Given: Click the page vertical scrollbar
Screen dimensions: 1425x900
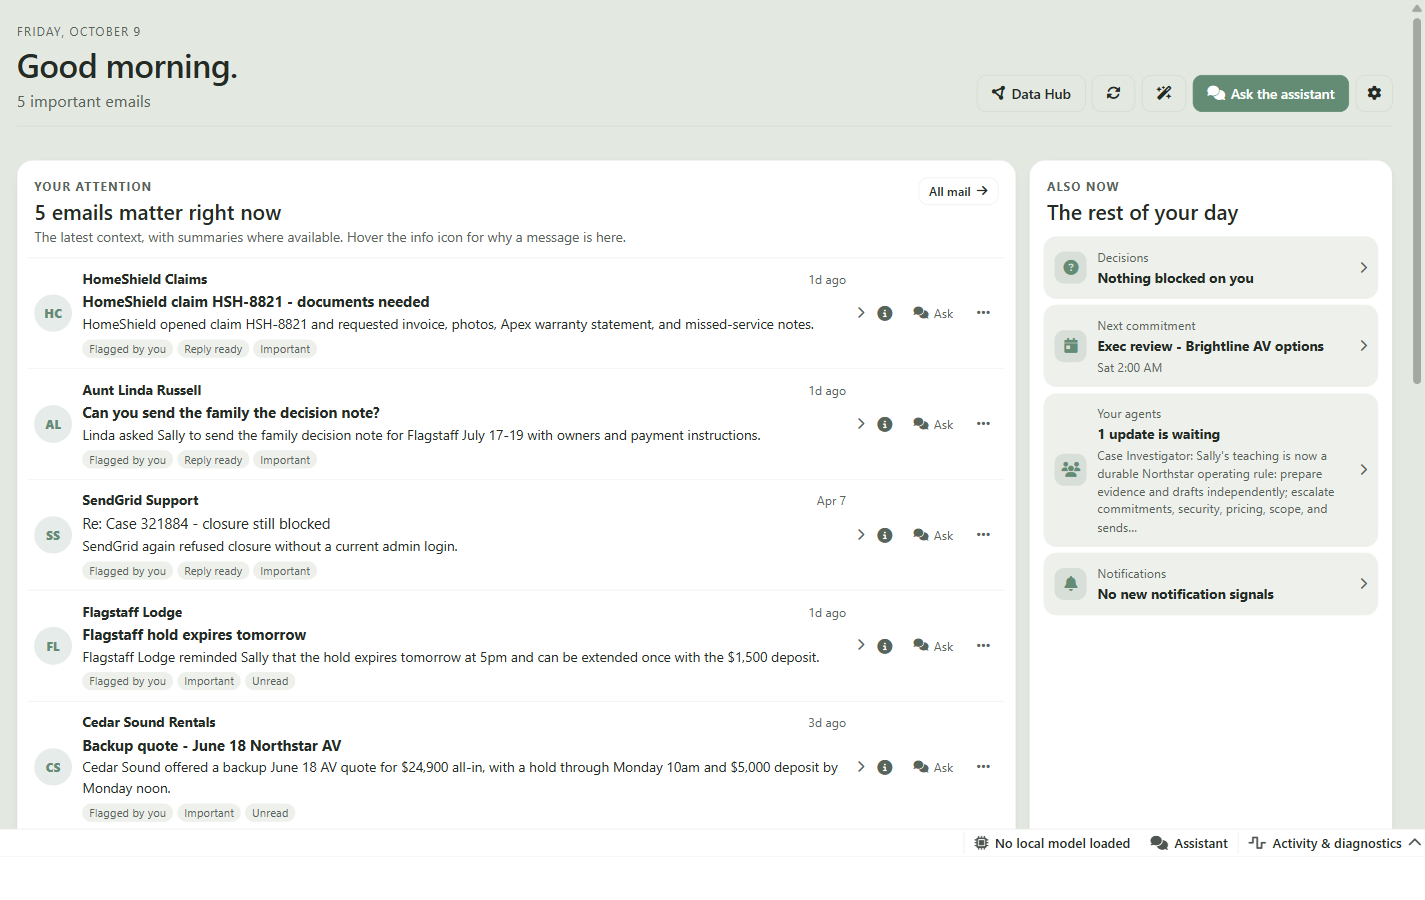Looking at the screenshot, I should 1417,200.
